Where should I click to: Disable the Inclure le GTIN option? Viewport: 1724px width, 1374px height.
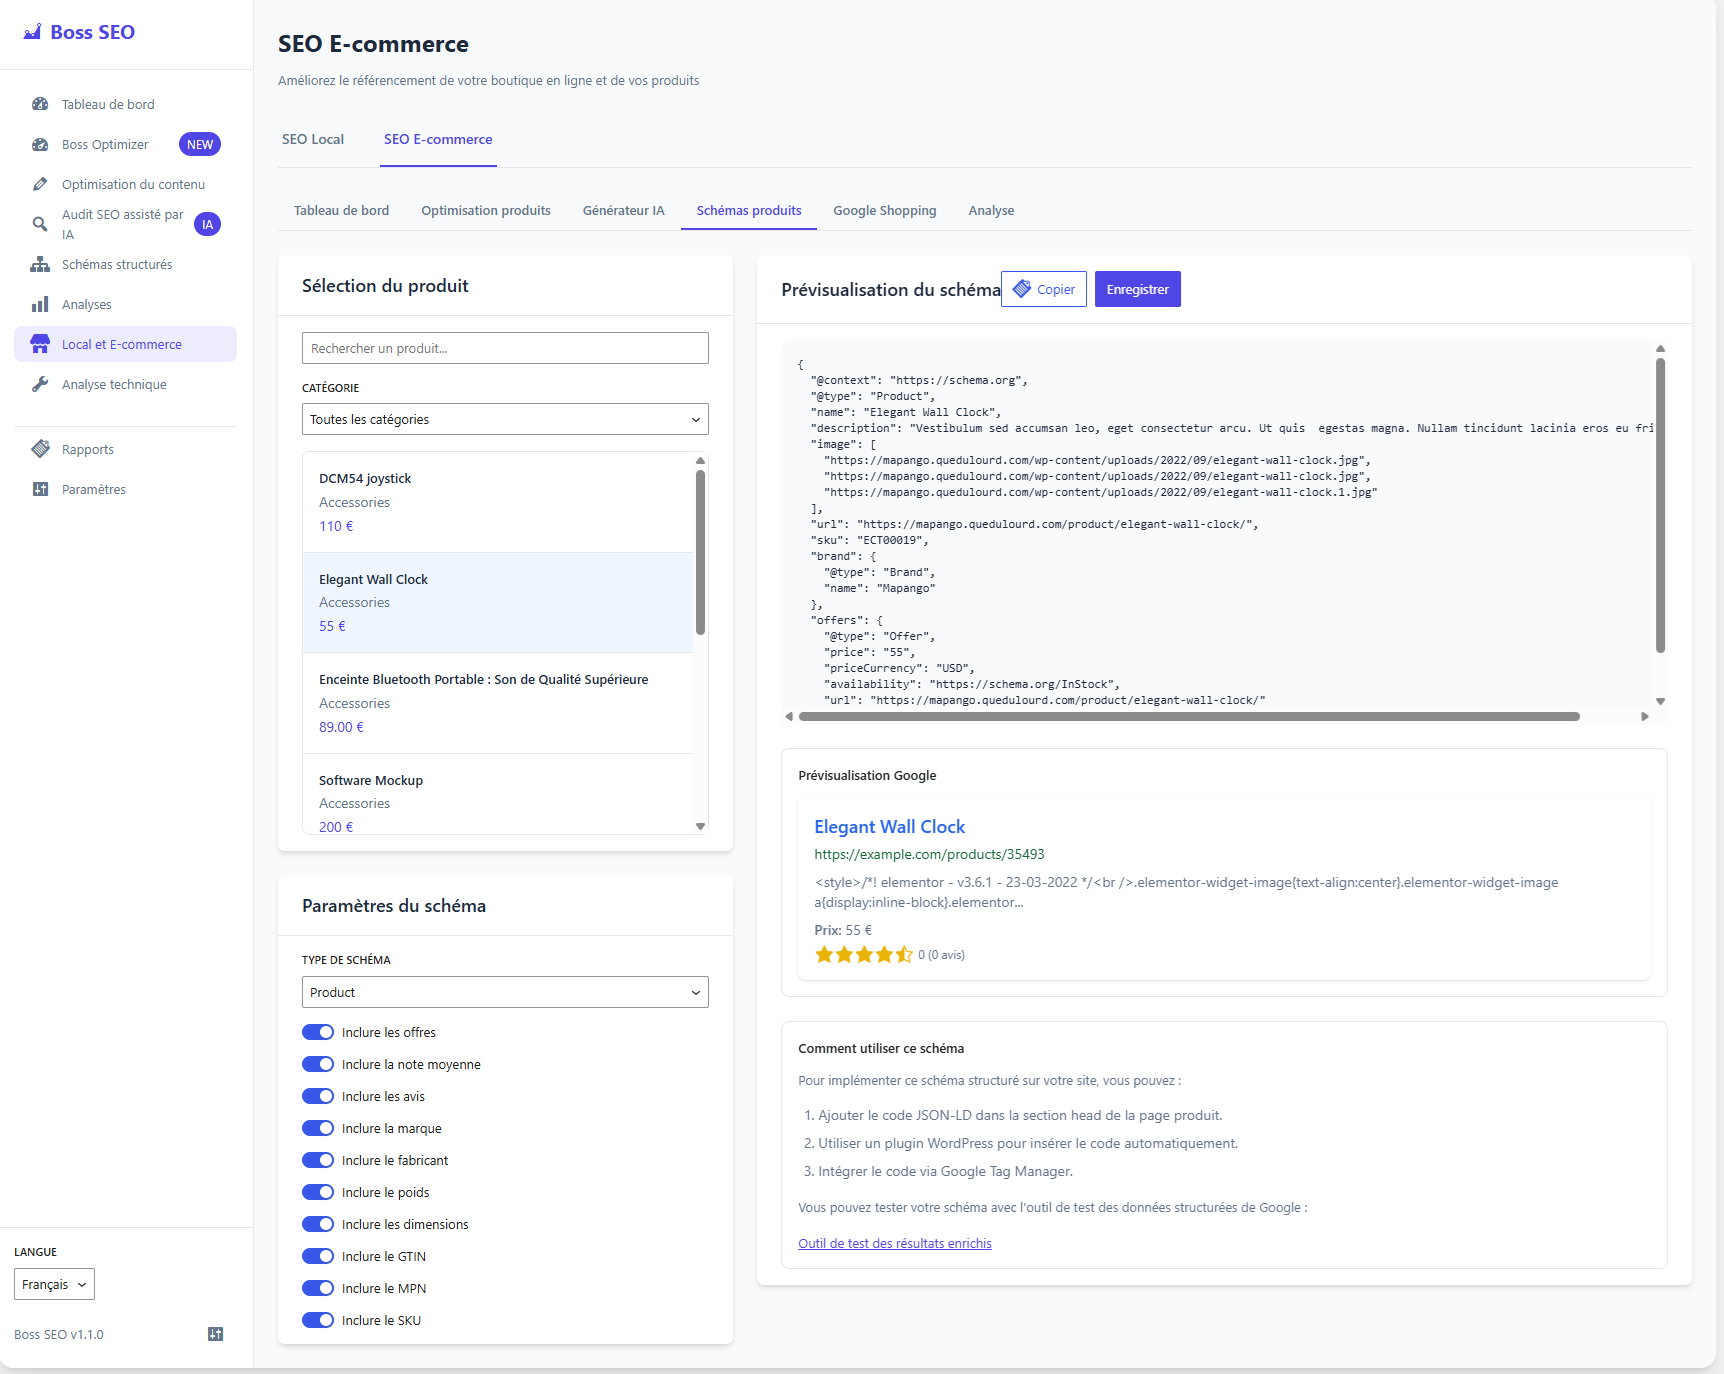[x=318, y=1256]
